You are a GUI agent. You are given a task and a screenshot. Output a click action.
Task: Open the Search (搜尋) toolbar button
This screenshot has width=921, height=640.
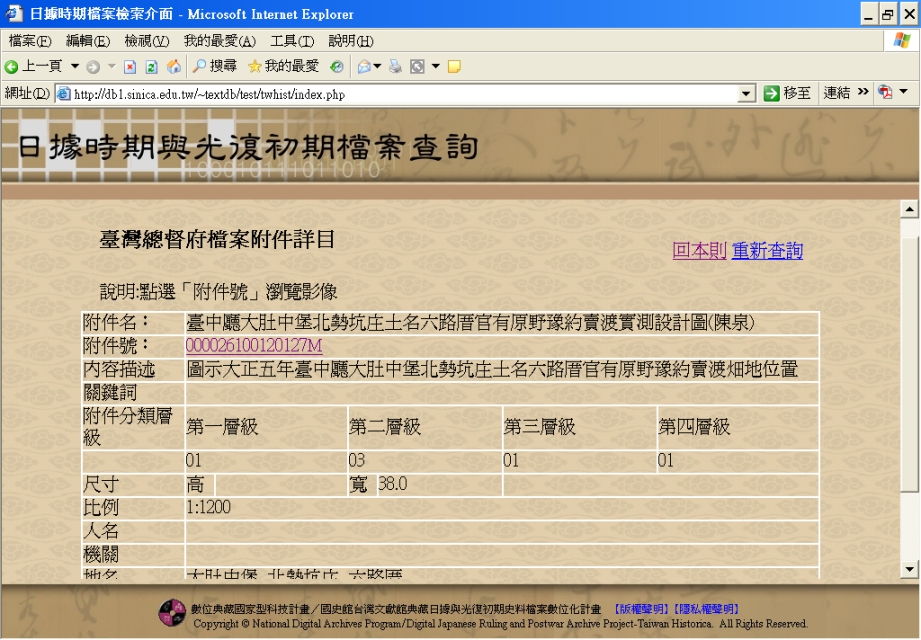pyautogui.click(x=215, y=66)
